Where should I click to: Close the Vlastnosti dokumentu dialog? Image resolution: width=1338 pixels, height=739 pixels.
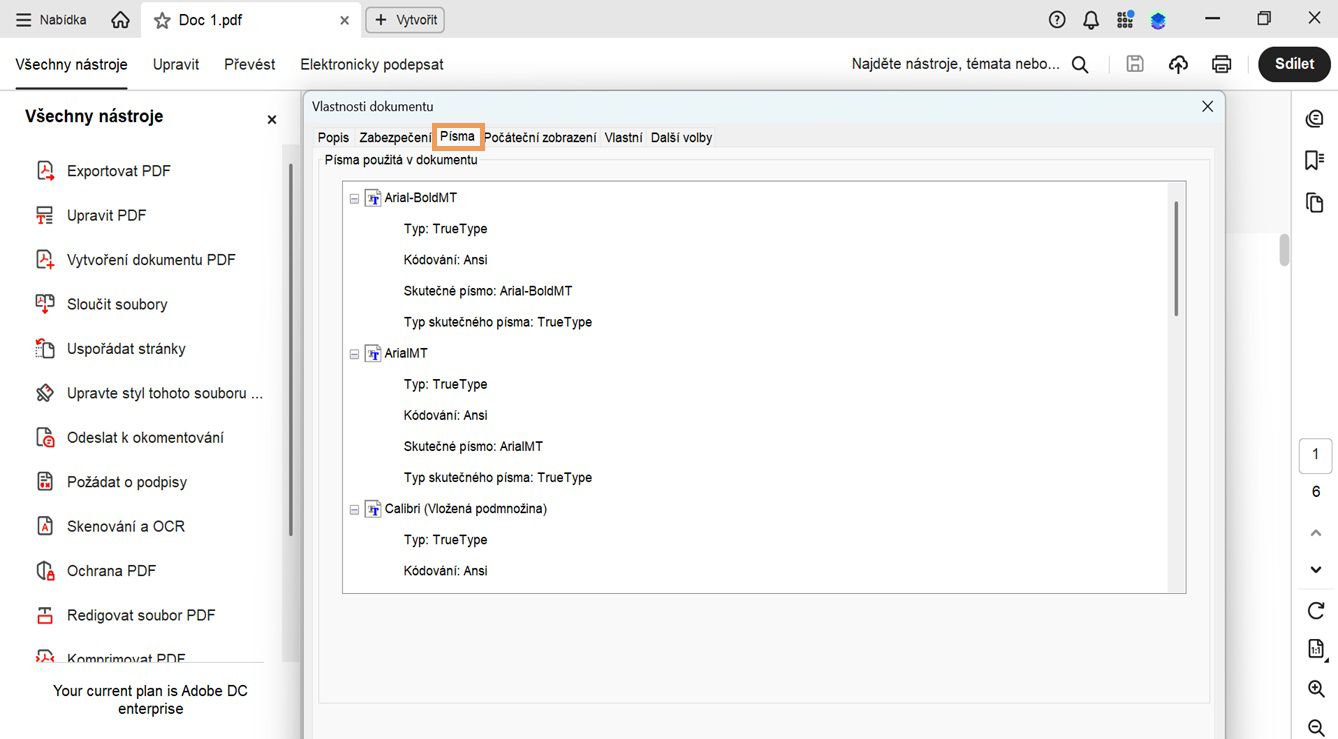1207,106
